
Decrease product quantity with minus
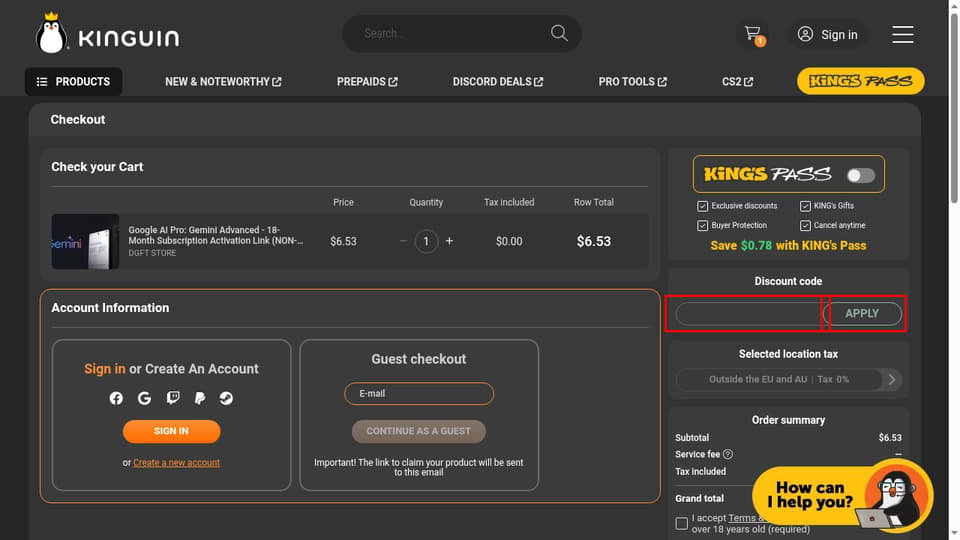pos(403,241)
